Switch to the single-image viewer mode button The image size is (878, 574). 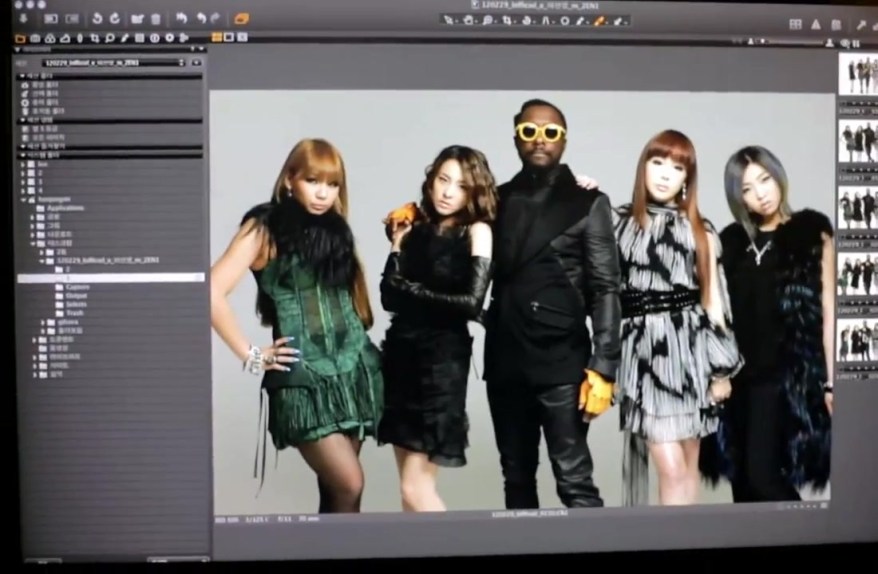229,37
